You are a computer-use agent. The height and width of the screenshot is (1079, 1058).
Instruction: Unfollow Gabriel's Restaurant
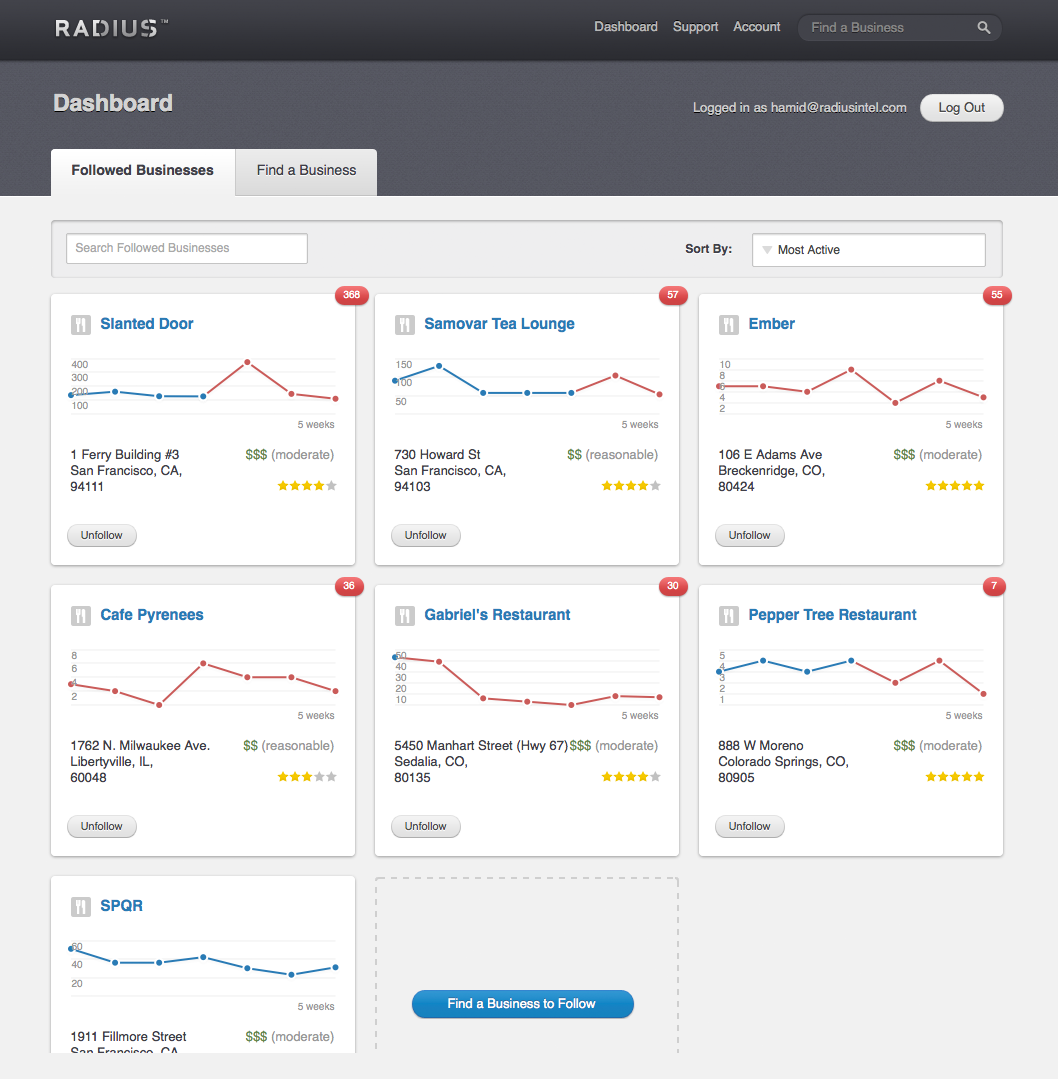tap(425, 826)
